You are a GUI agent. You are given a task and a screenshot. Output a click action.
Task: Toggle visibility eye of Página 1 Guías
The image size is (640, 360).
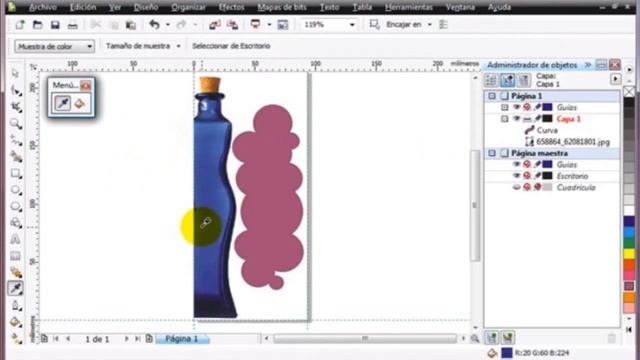point(516,107)
